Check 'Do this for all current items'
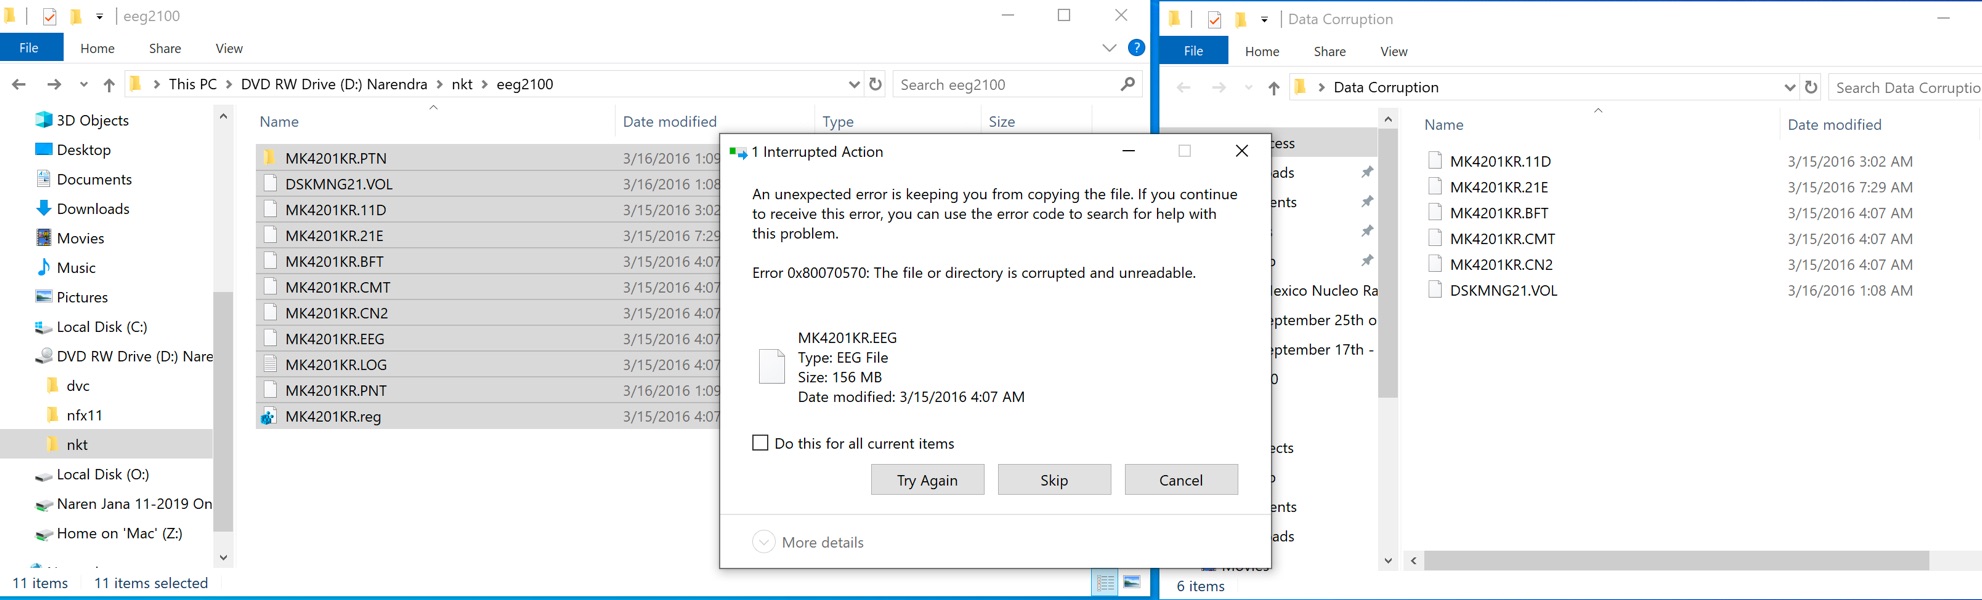Screen dimensions: 1982x600 (761, 443)
